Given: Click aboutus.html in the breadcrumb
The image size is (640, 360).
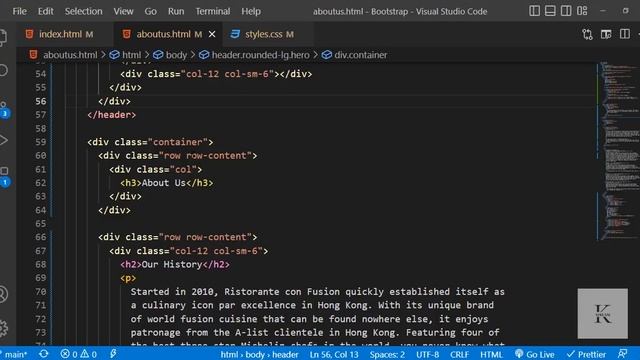Looking at the screenshot, I should (70, 55).
